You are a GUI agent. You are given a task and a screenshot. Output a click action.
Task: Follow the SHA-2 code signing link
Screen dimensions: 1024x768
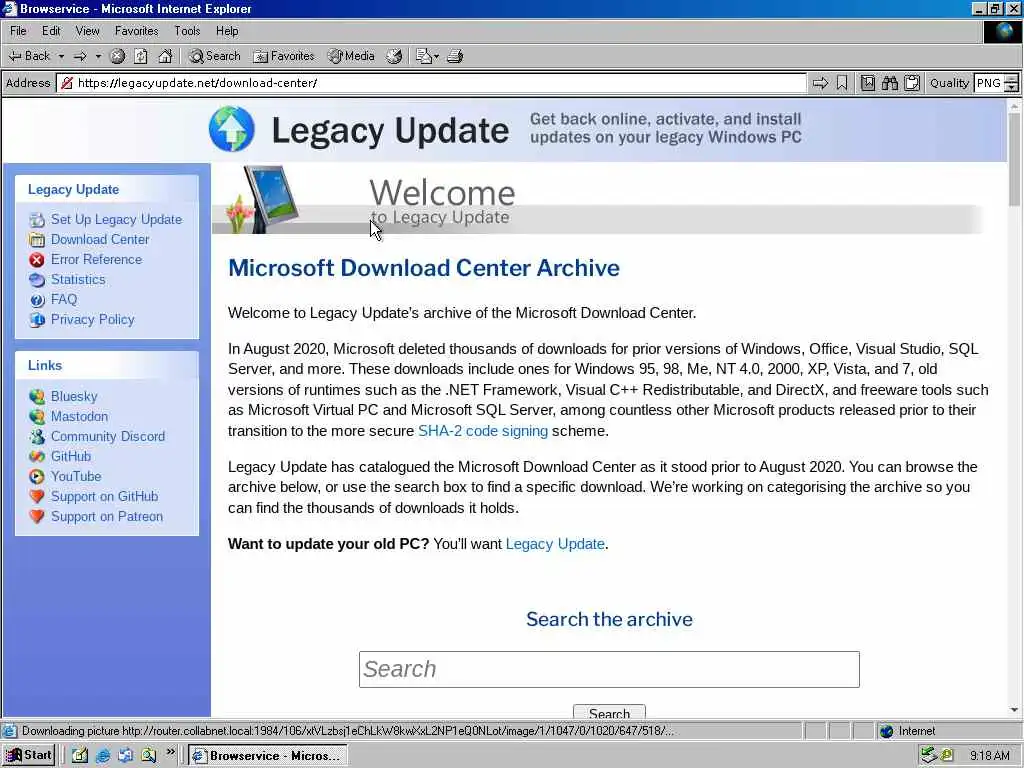point(483,431)
